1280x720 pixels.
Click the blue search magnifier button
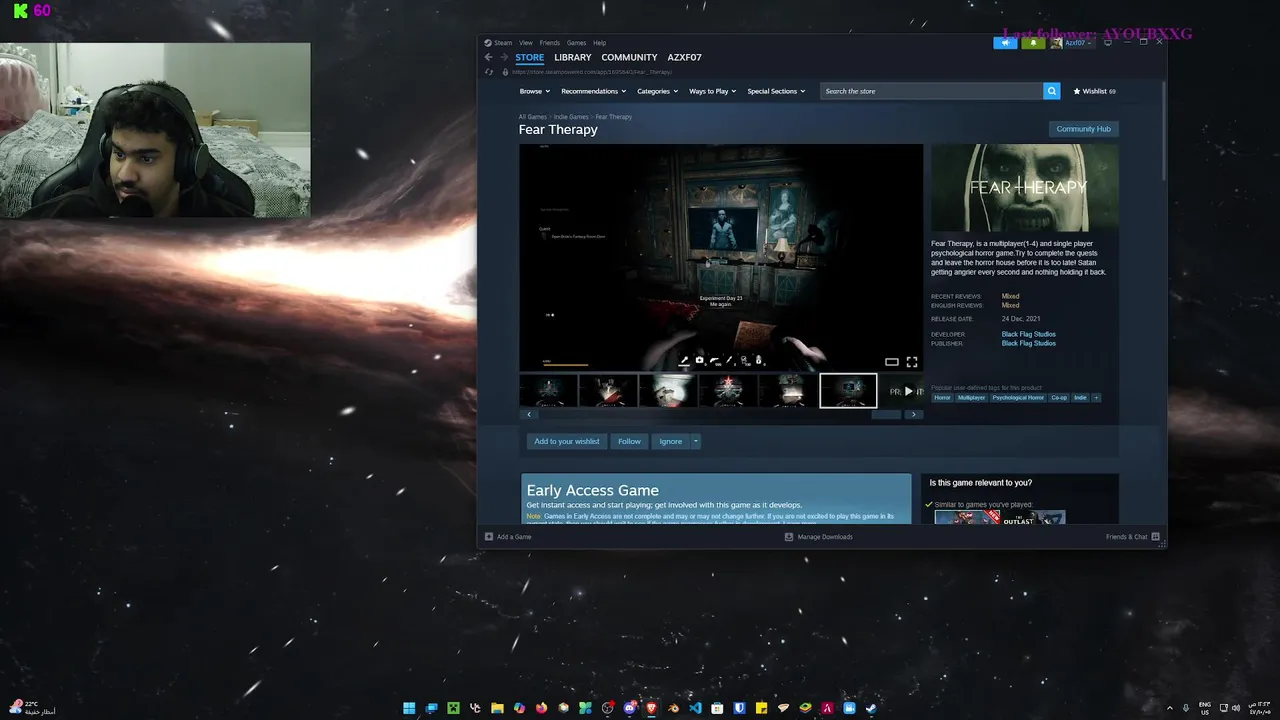click(1051, 91)
